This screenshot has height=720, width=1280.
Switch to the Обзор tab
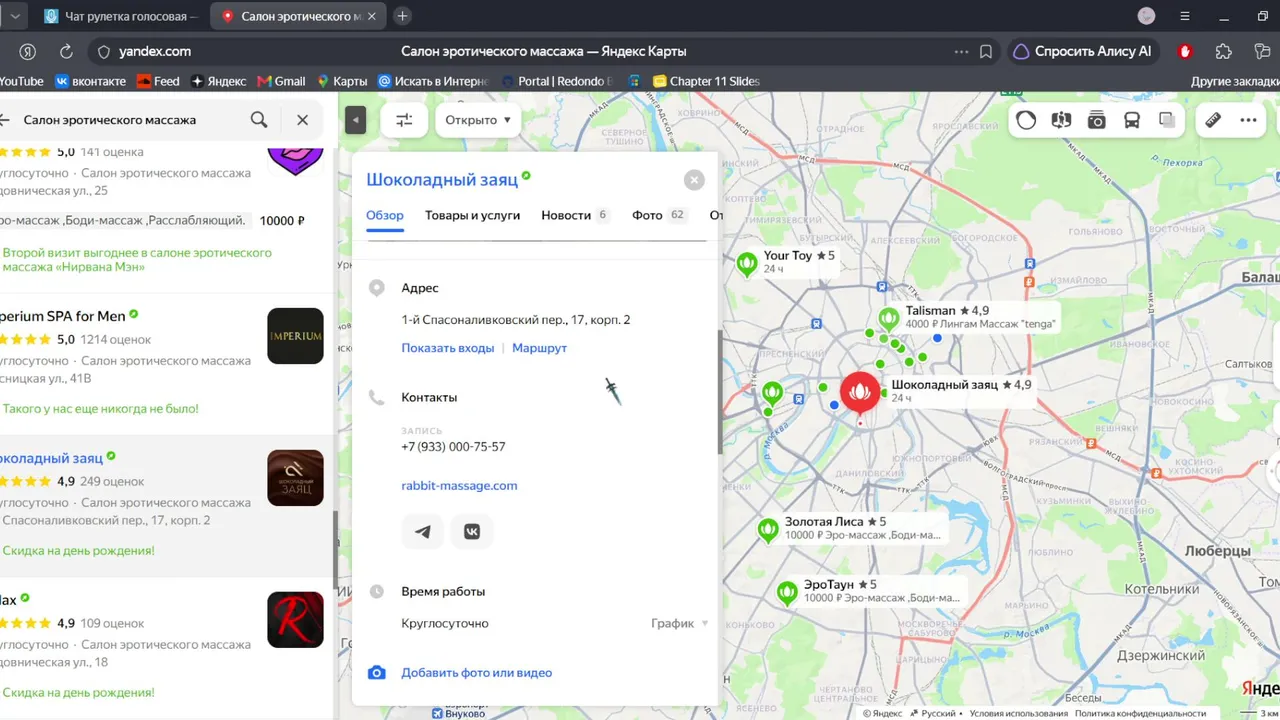[x=385, y=215]
